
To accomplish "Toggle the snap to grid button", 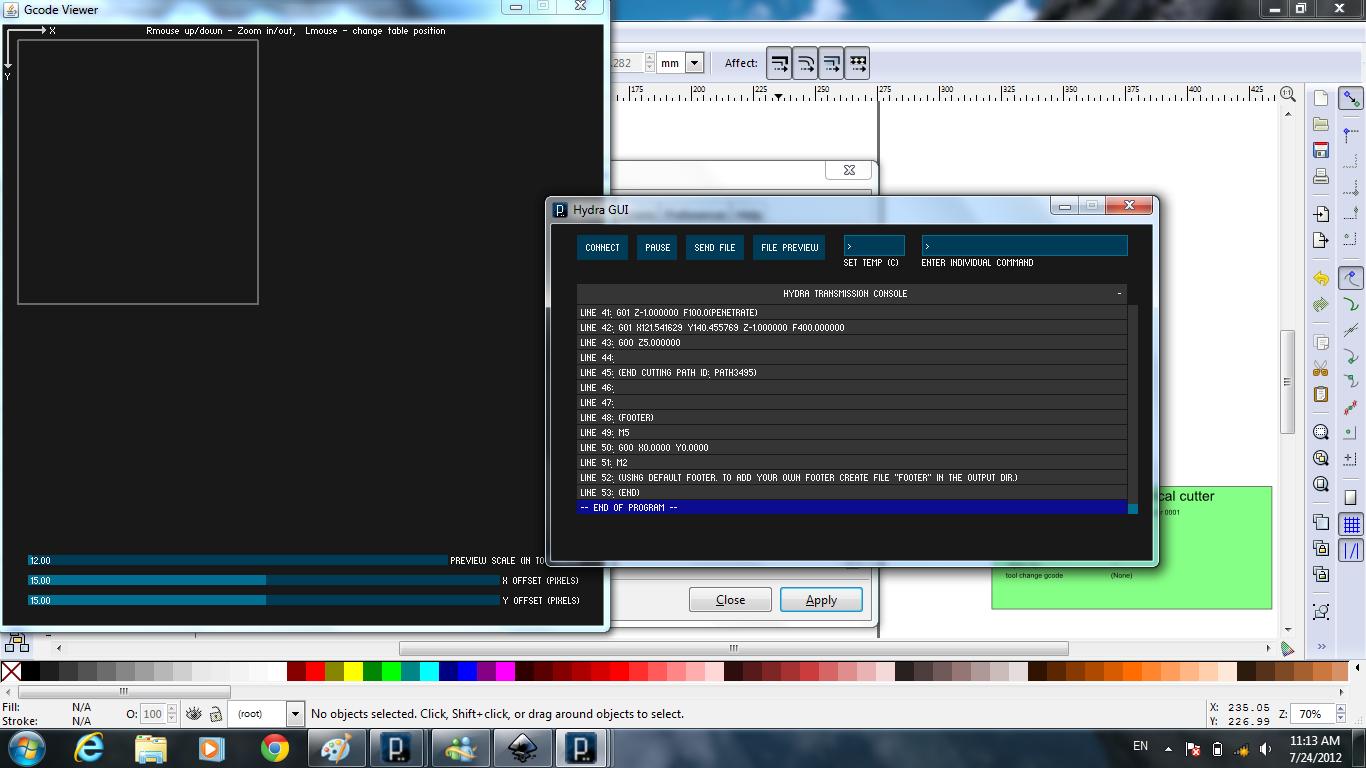I will [1351, 524].
